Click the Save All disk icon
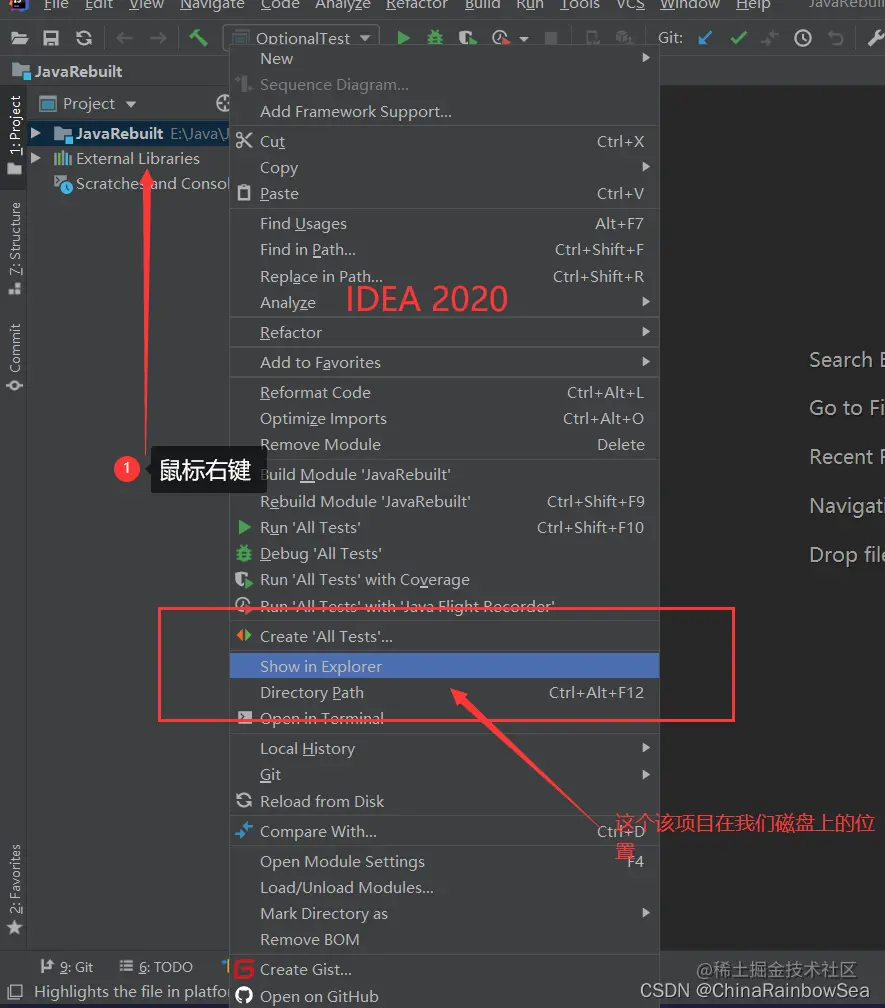The height and width of the screenshot is (1008, 885). click(x=51, y=39)
